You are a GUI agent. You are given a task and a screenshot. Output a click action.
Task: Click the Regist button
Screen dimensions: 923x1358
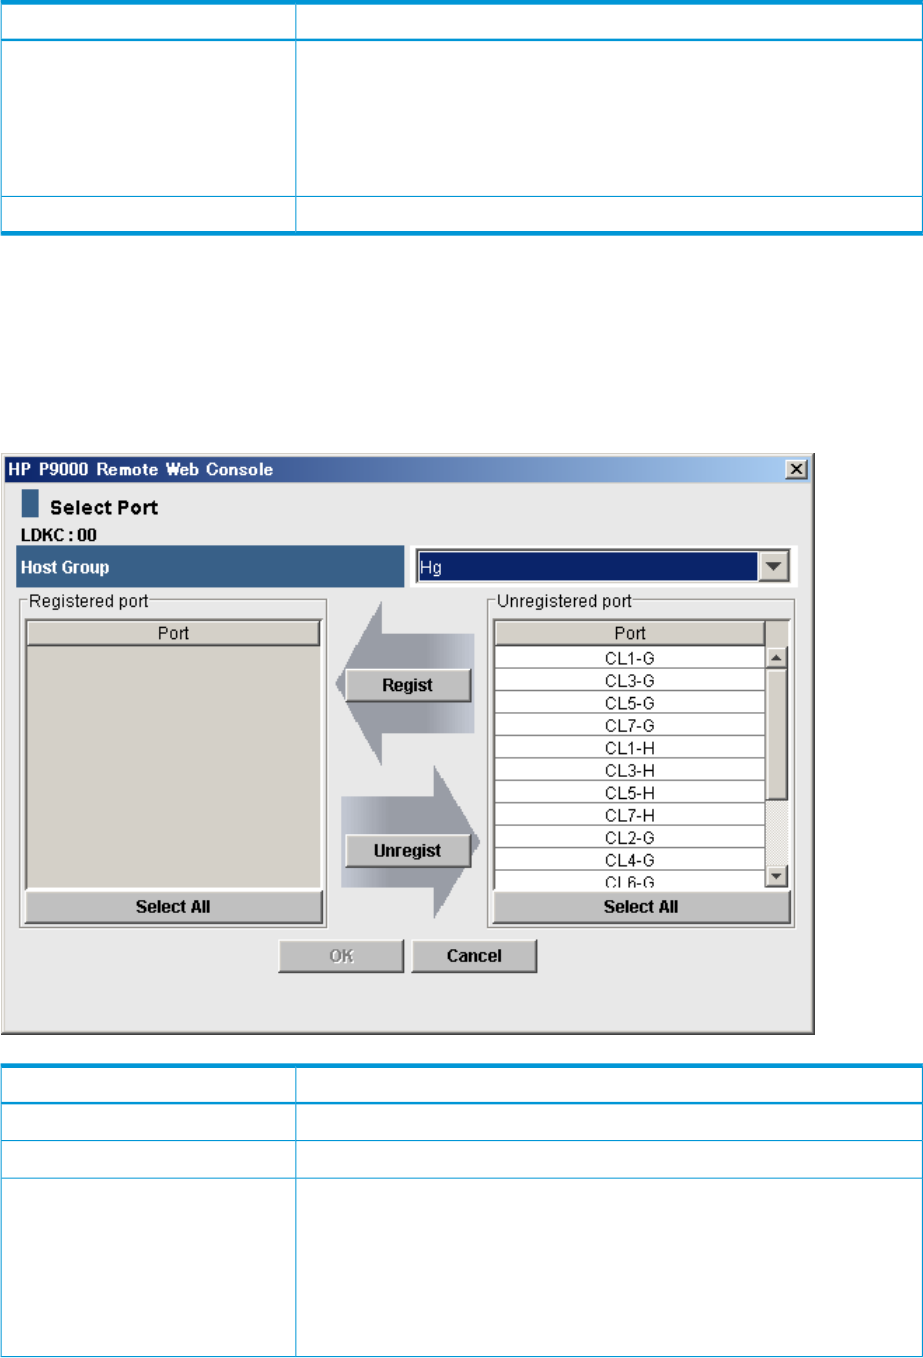tap(407, 685)
